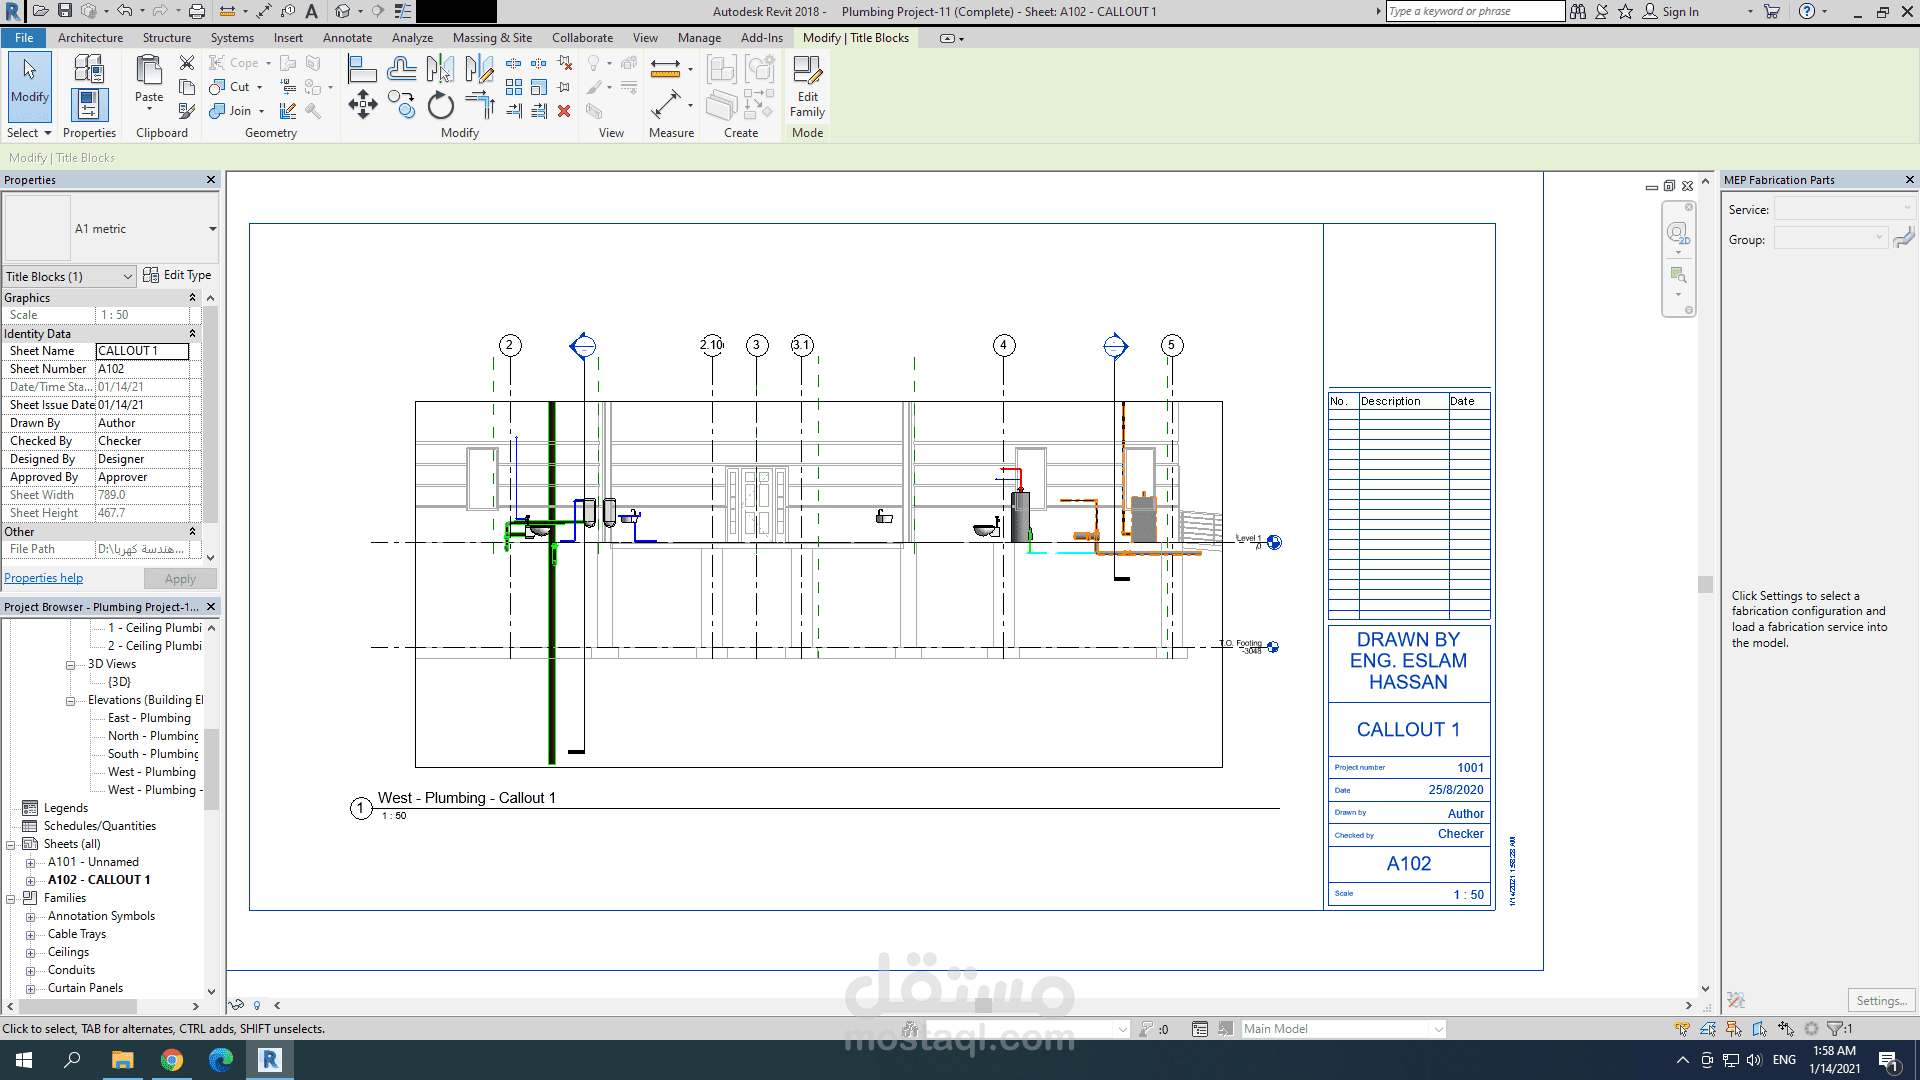Open Title Blocks (1) filter dropdown

(x=128, y=277)
